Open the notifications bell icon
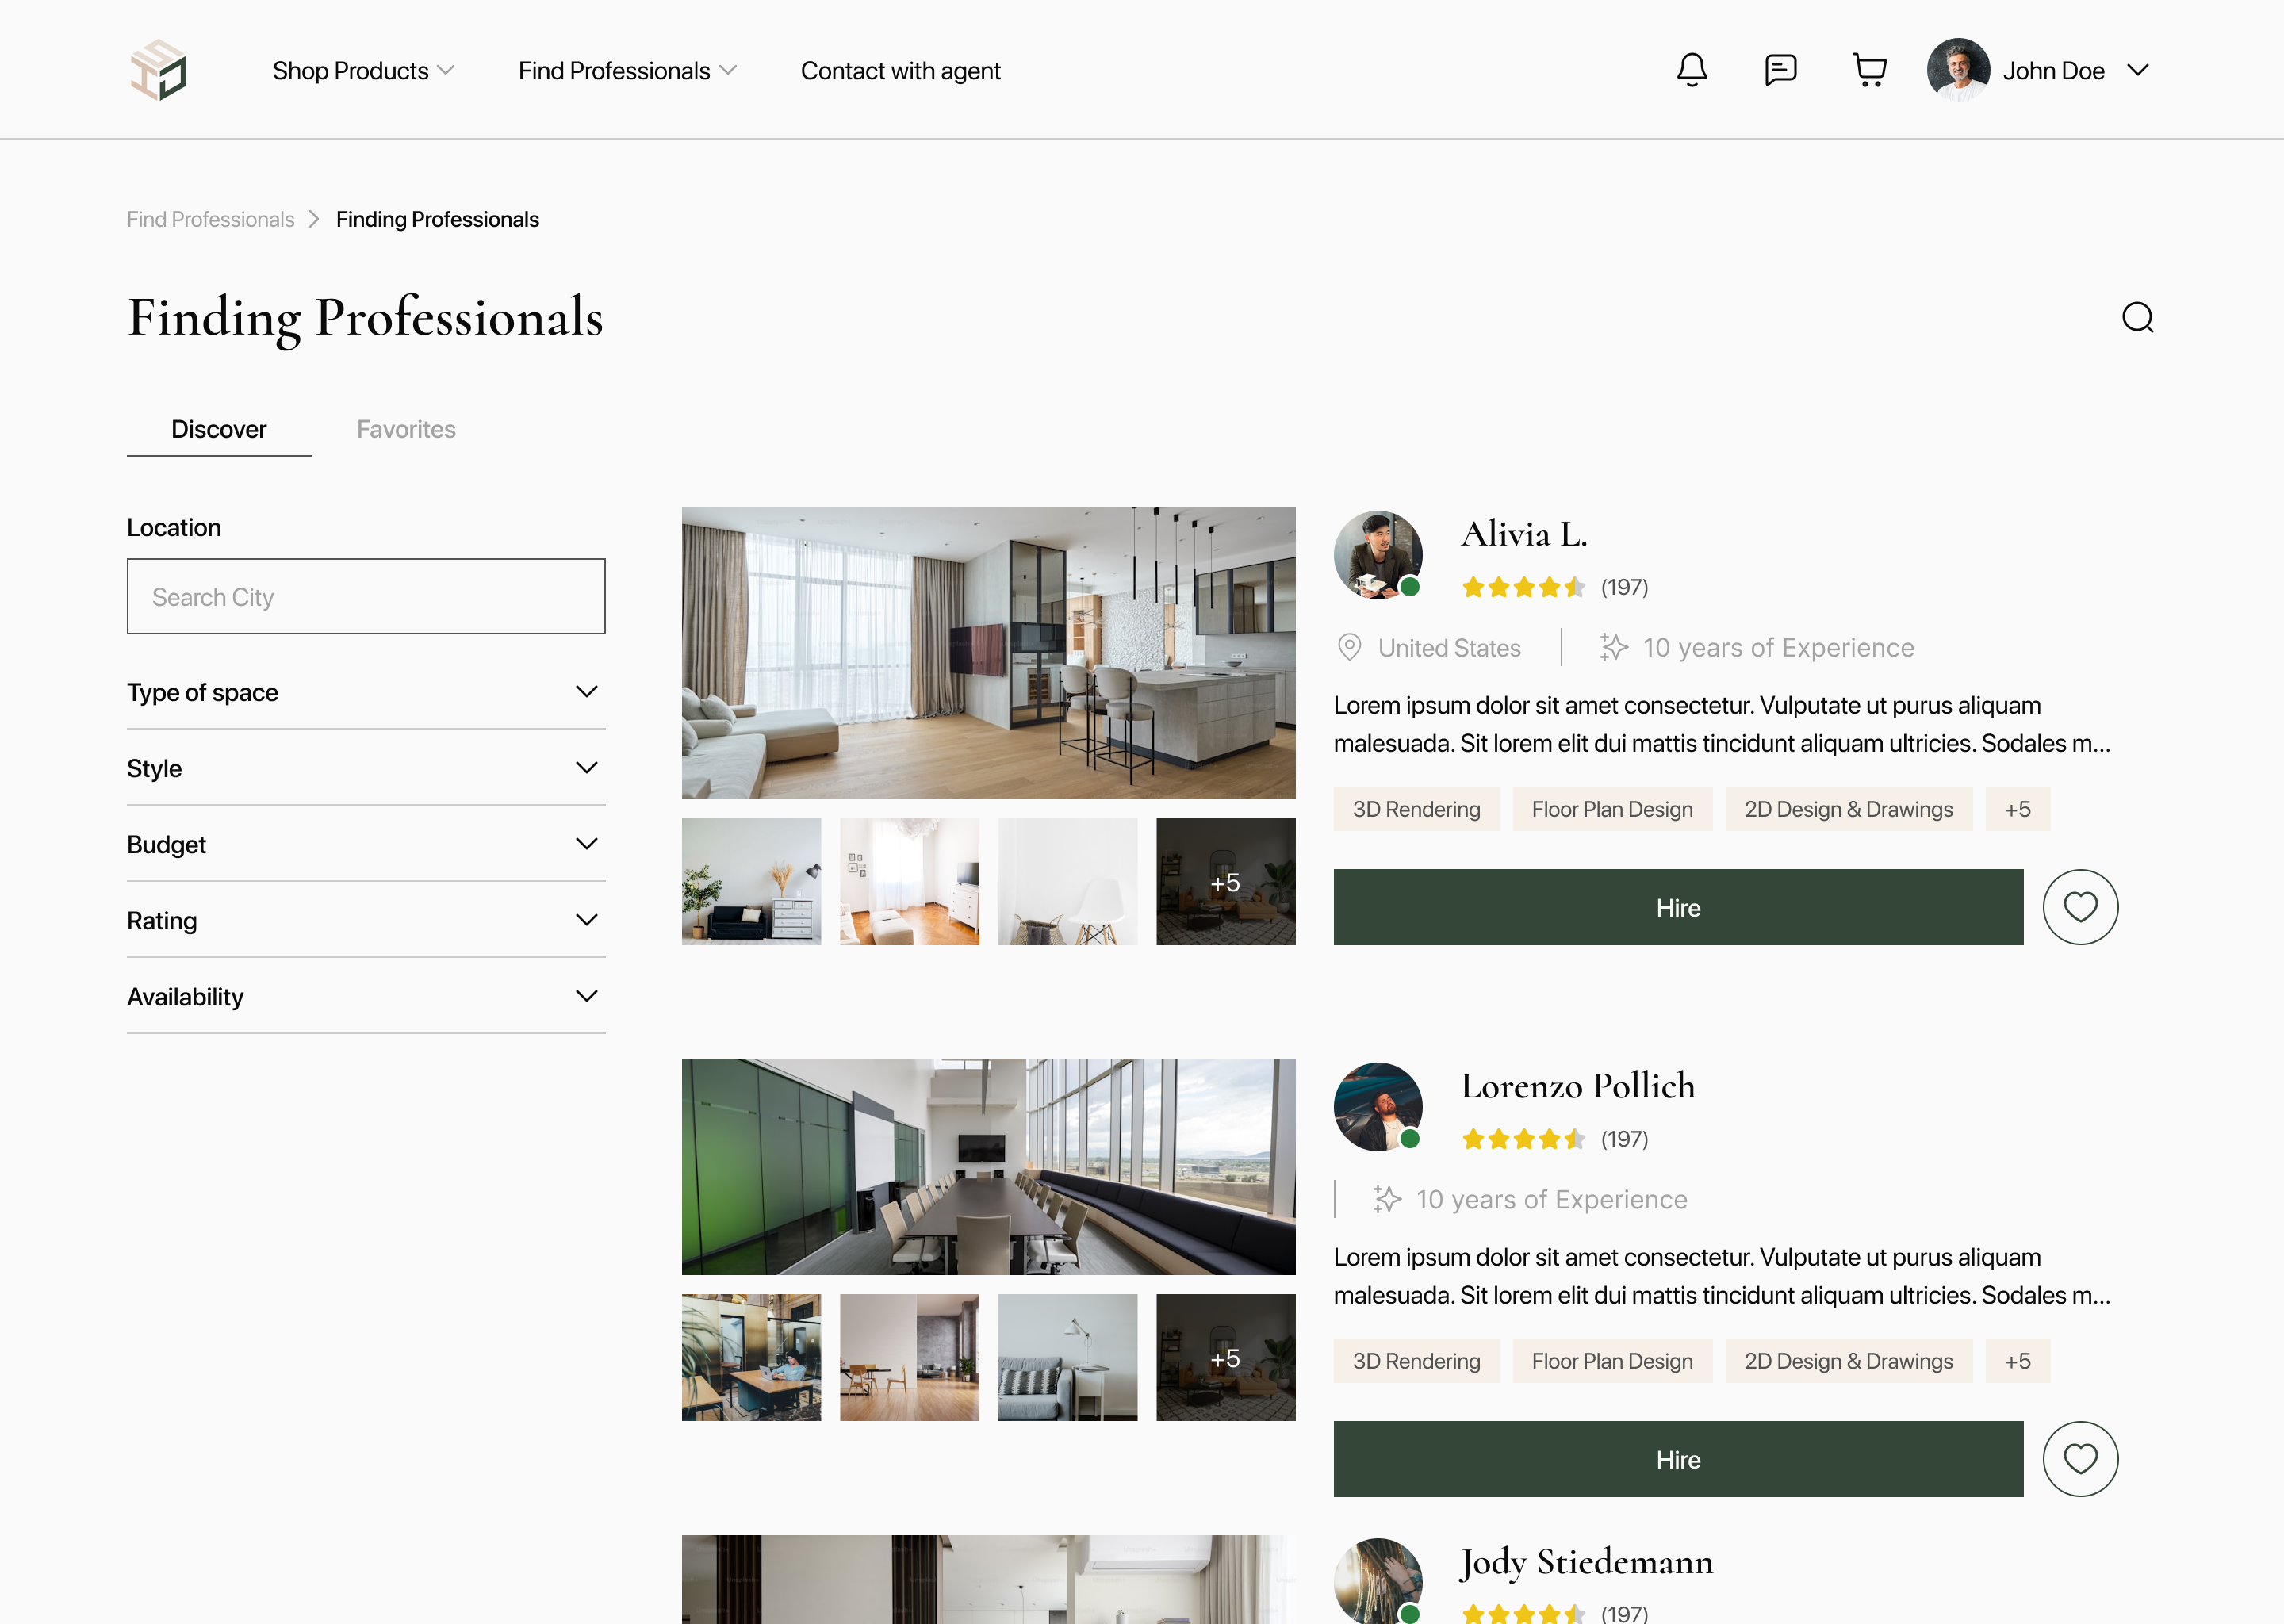Image resolution: width=2284 pixels, height=1624 pixels. click(x=1692, y=70)
